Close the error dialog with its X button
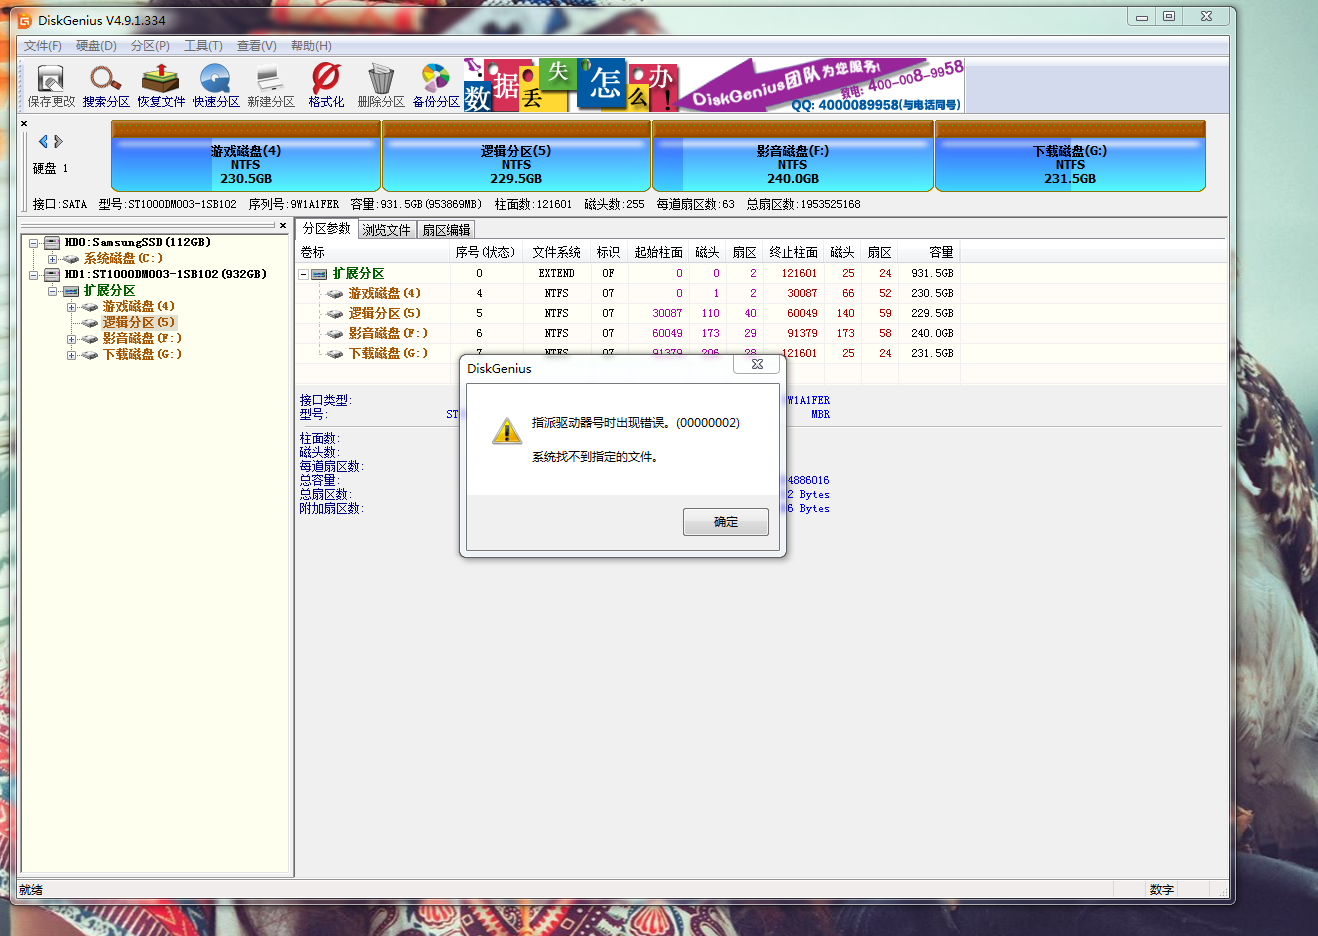1318x936 pixels. pyautogui.click(x=757, y=364)
